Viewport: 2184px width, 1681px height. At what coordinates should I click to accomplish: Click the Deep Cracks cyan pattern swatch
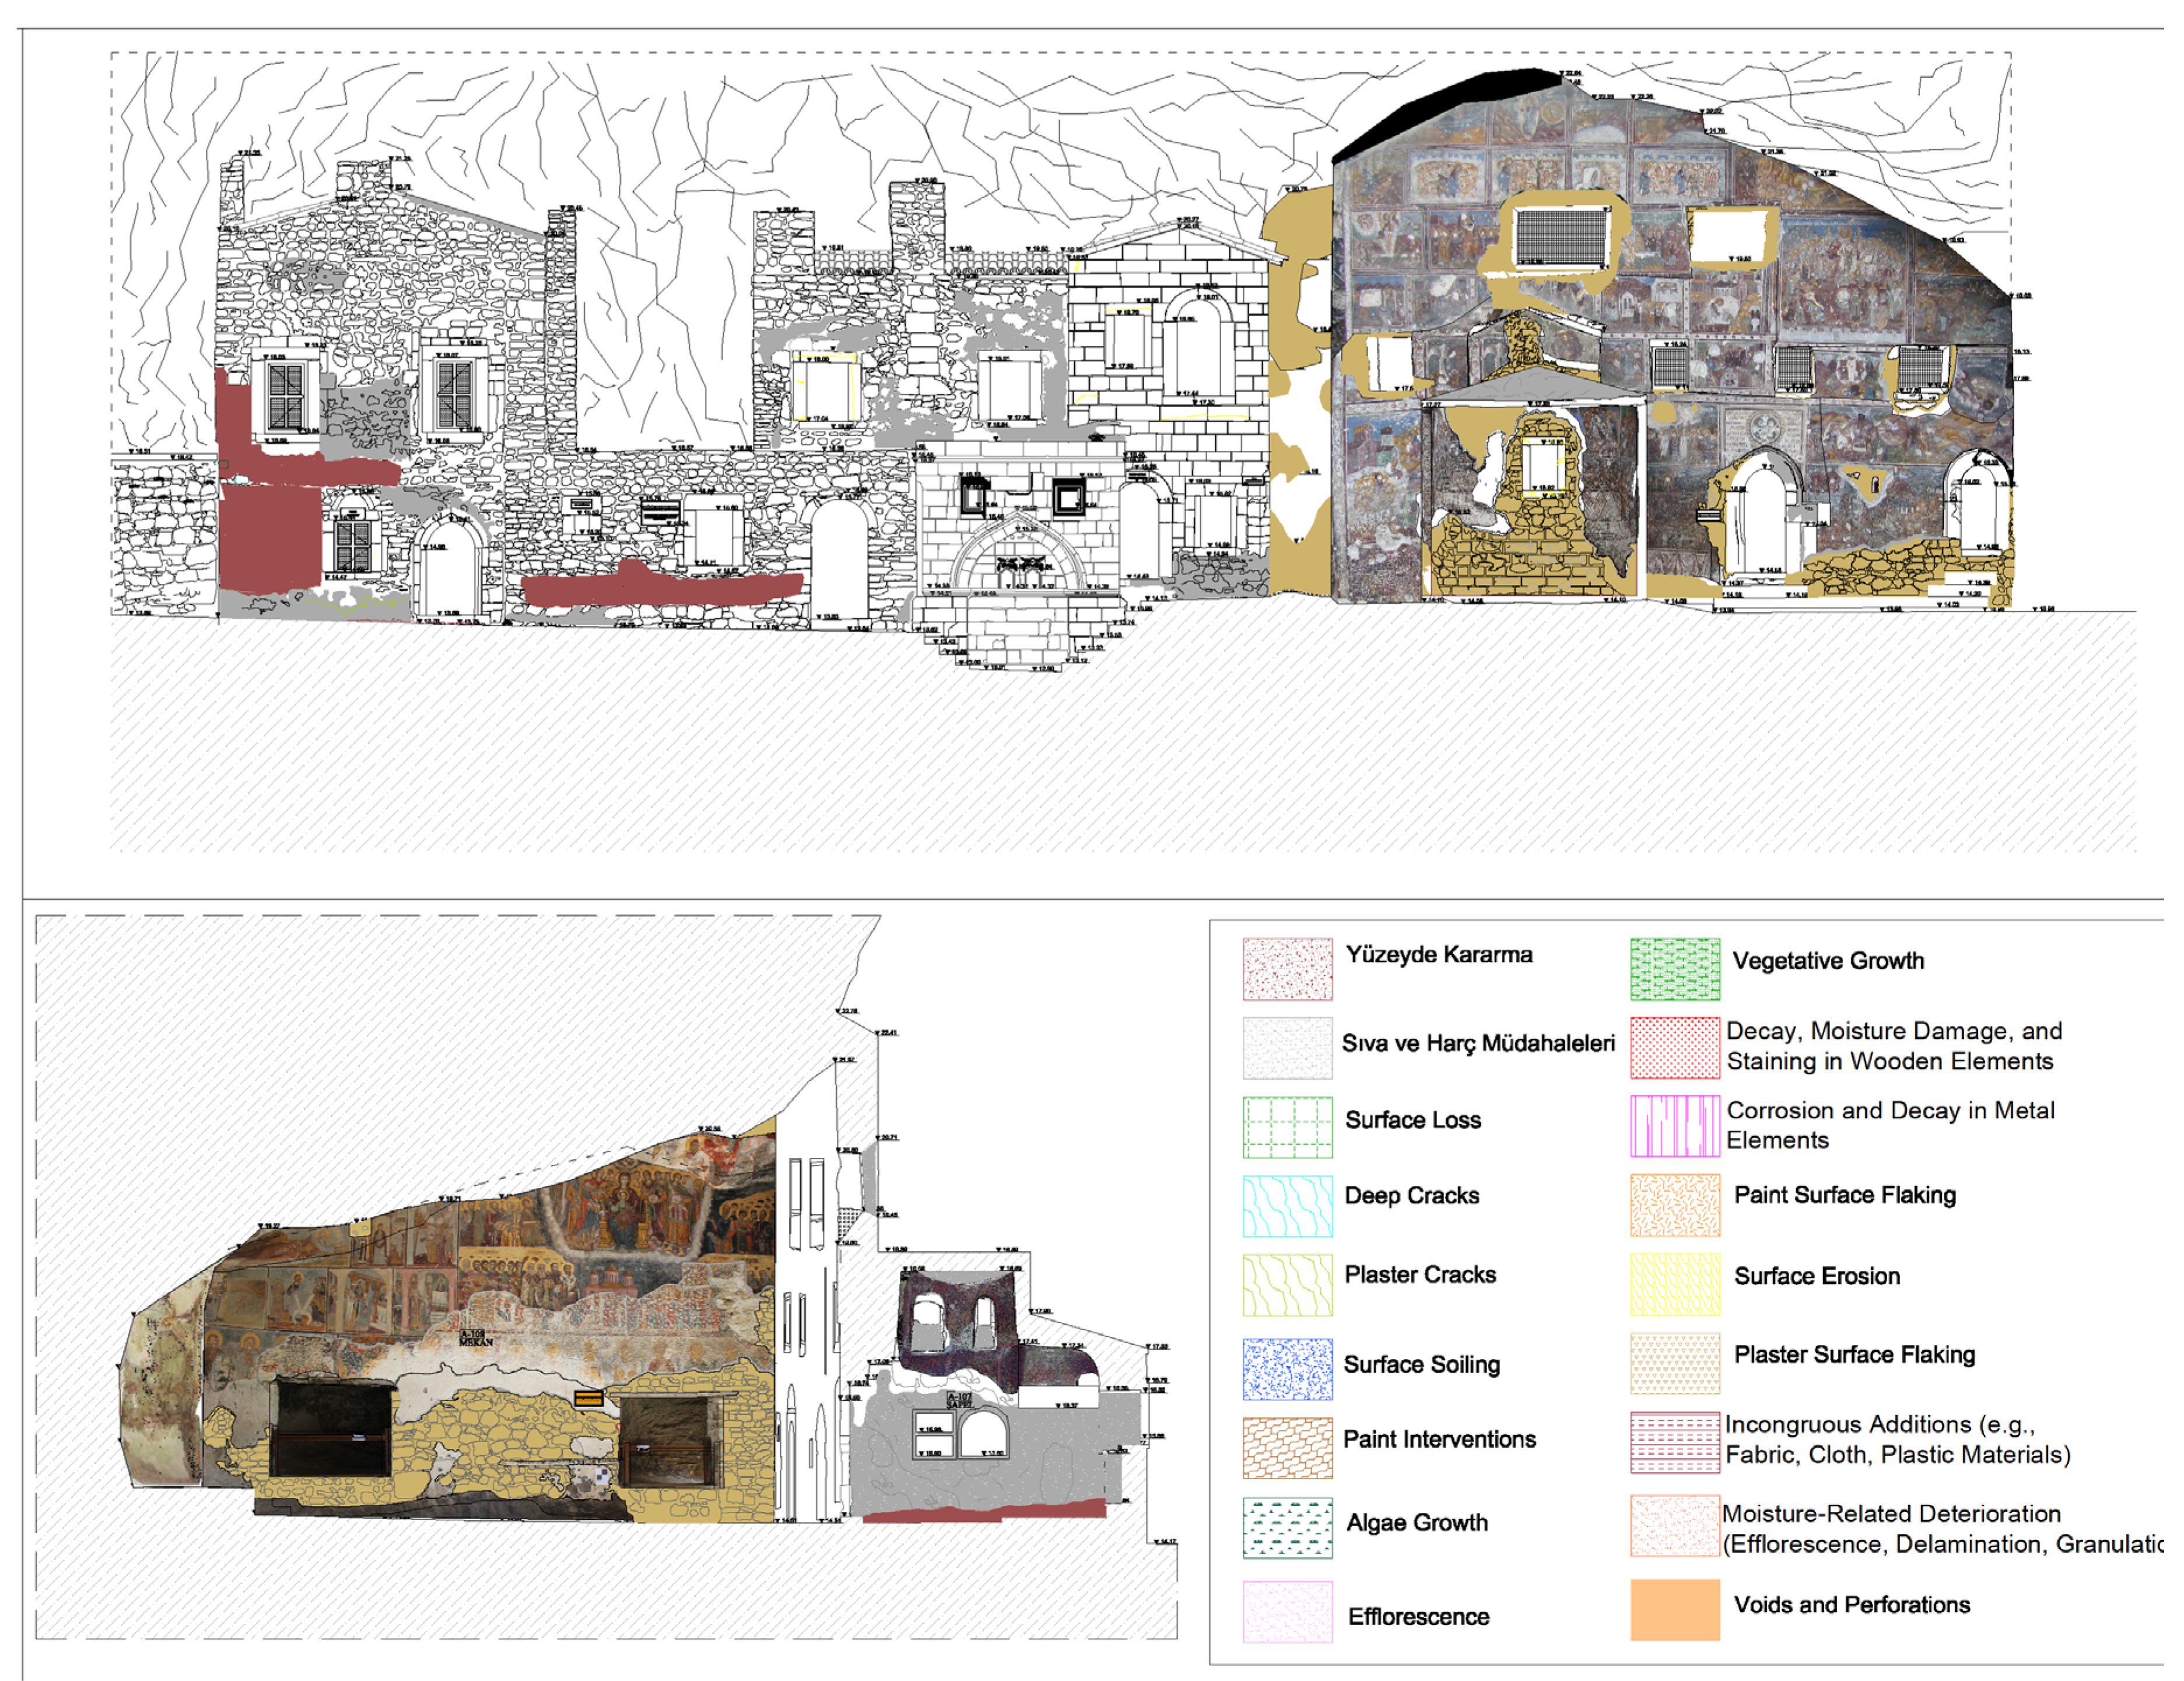pos(1287,1206)
